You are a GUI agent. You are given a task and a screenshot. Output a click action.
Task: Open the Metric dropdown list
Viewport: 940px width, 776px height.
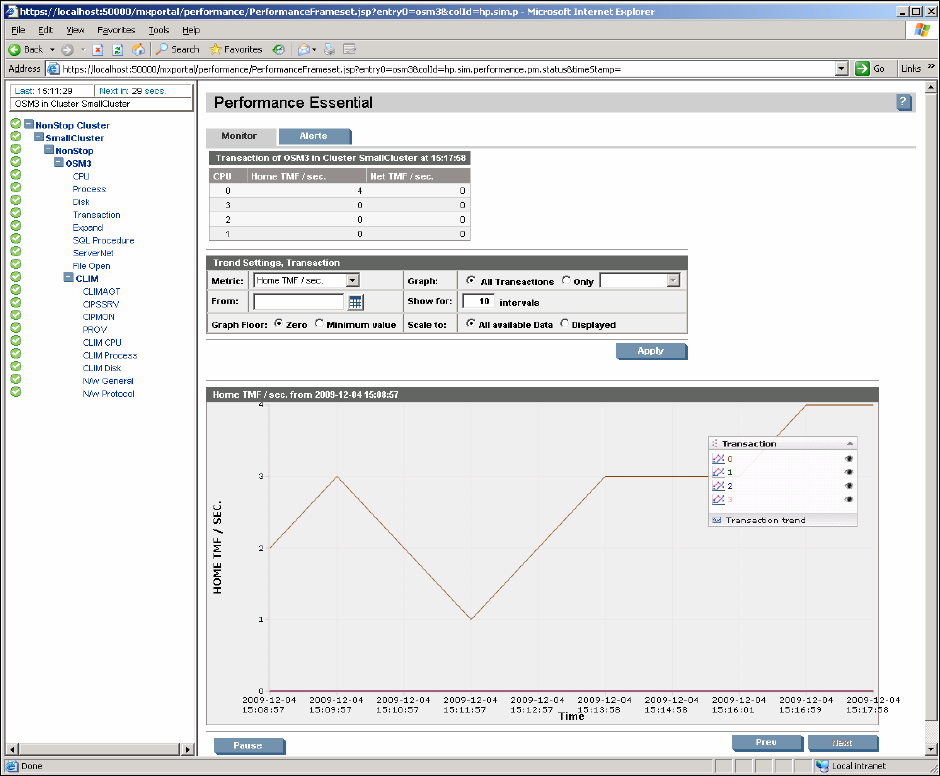click(x=352, y=281)
